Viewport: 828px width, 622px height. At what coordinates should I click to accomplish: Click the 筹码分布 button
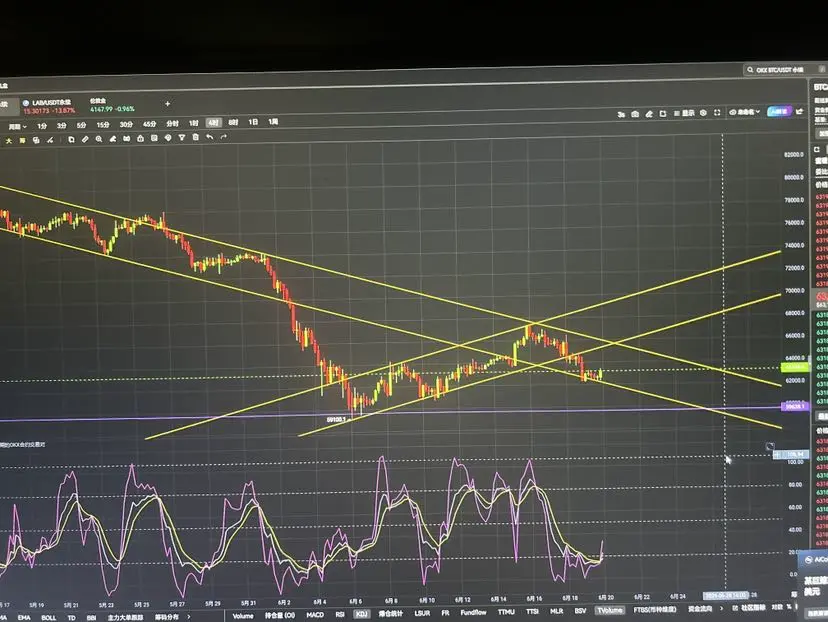[166, 616]
